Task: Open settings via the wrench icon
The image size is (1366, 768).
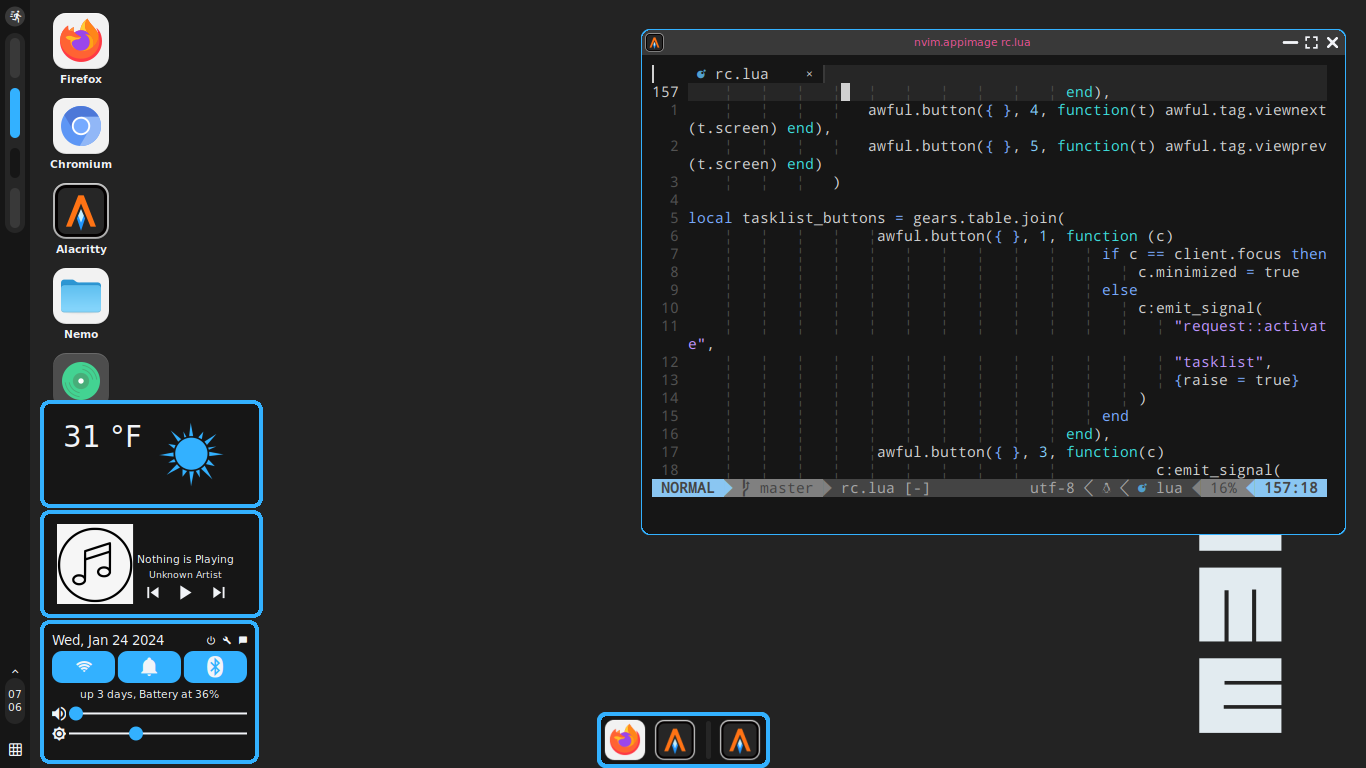Action: pyautogui.click(x=226, y=639)
